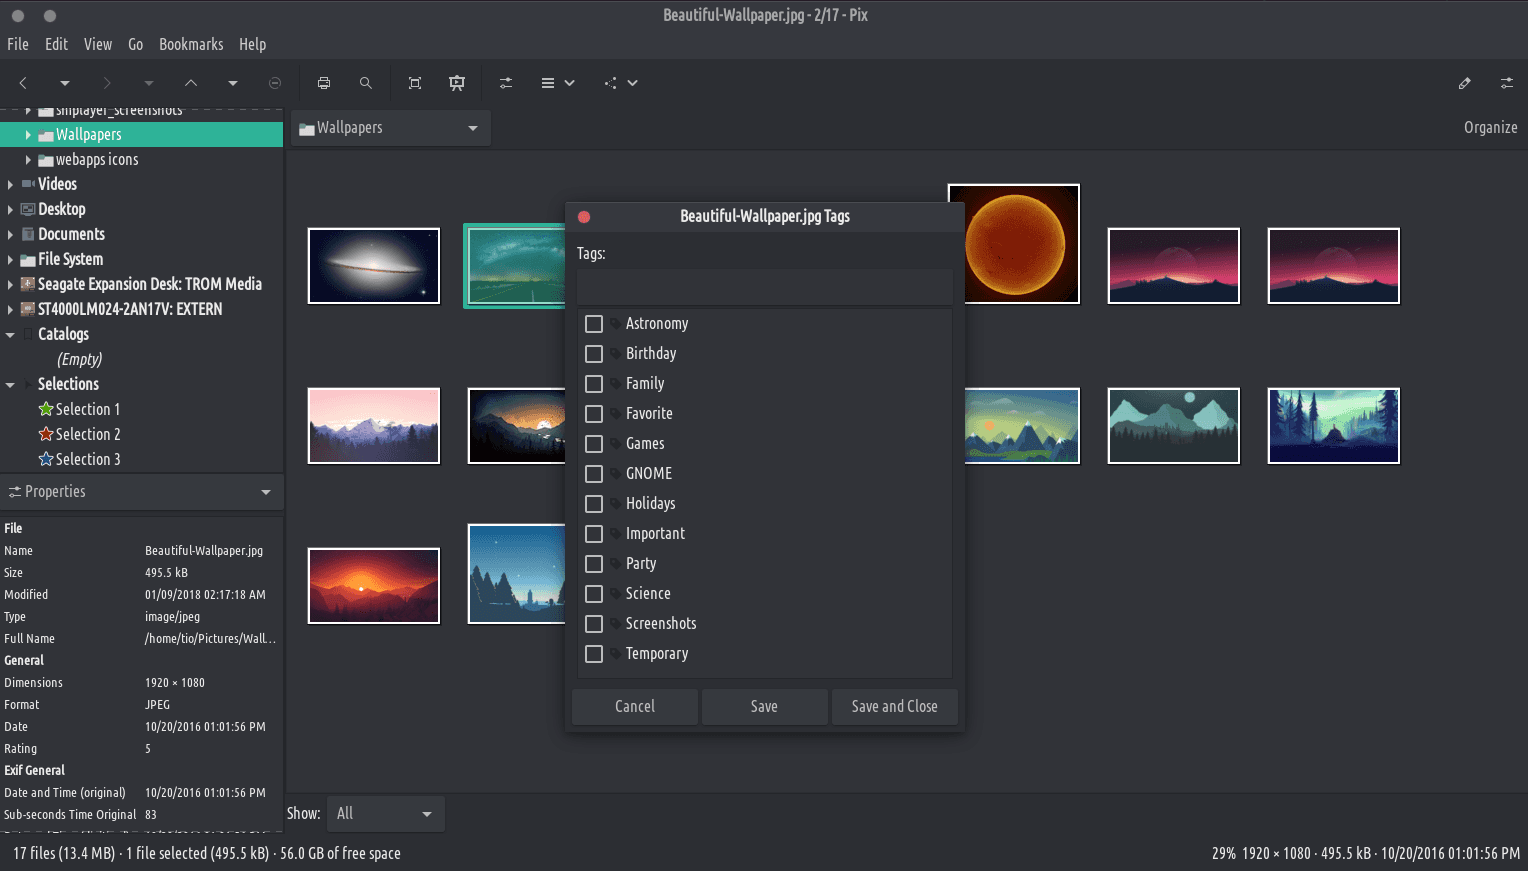Go back with the left arrow

[x=23, y=83]
